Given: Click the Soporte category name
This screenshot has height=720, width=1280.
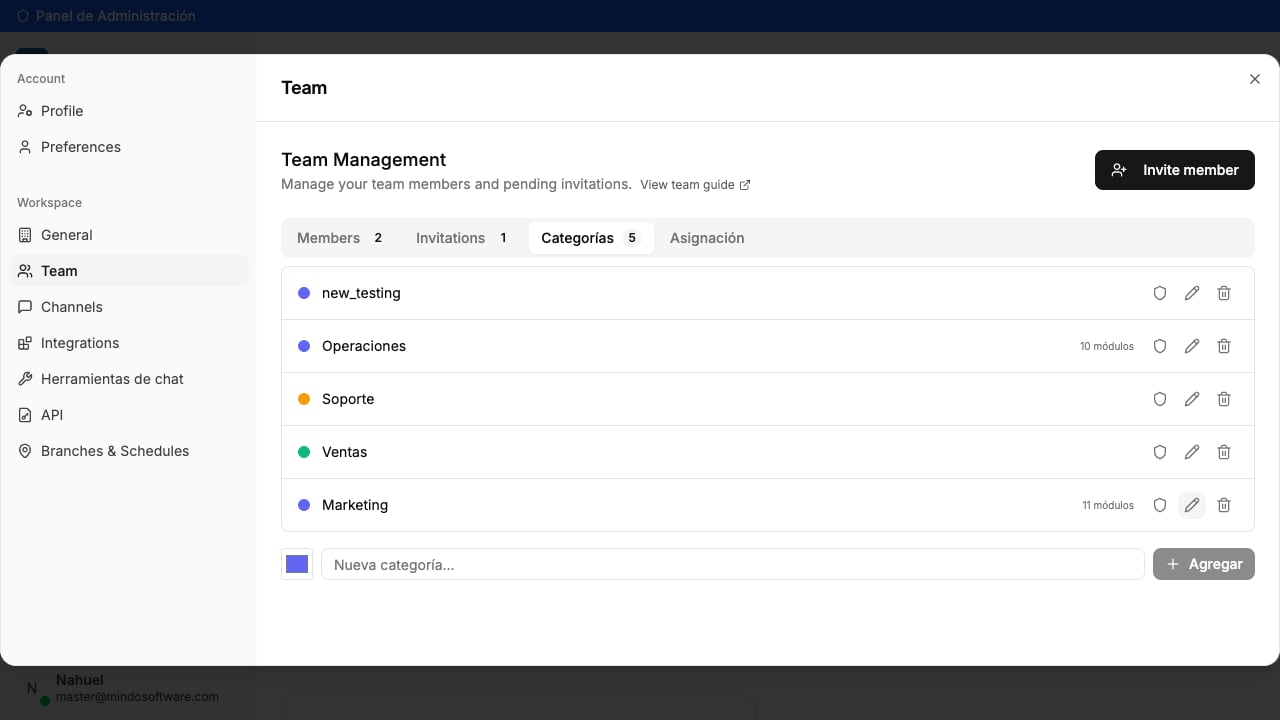Looking at the screenshot, I should (348, 399).
